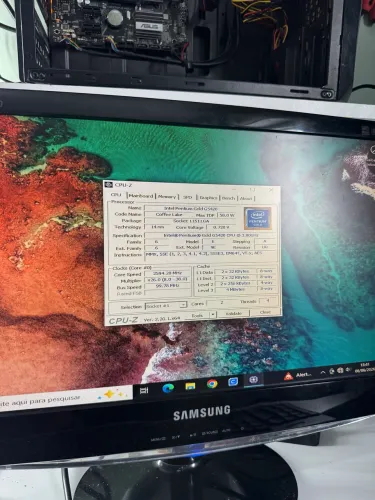
Task: Click the Cores count field
Action: click(222, 303)
